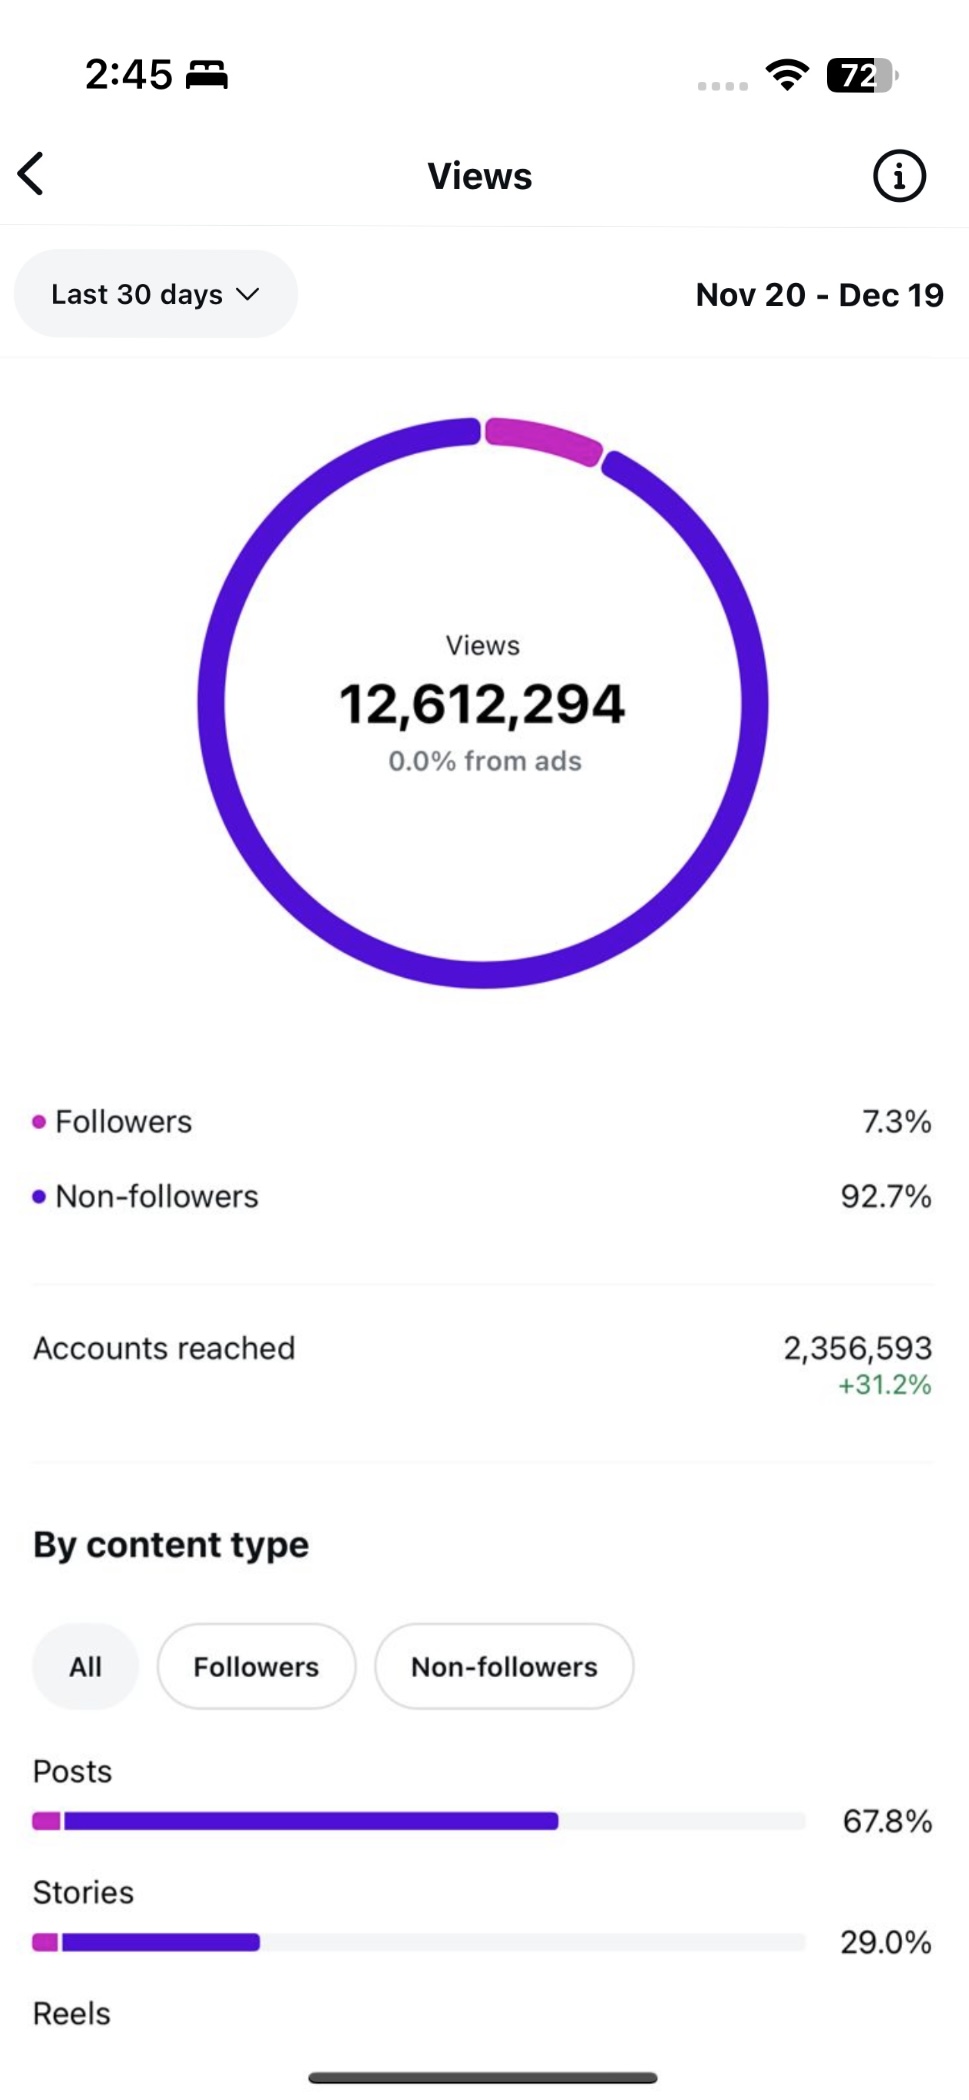Image resolution: width=969 pixels, height=2100 pixels.
Task: Select the Followers filter chip
Action: 256,1667
